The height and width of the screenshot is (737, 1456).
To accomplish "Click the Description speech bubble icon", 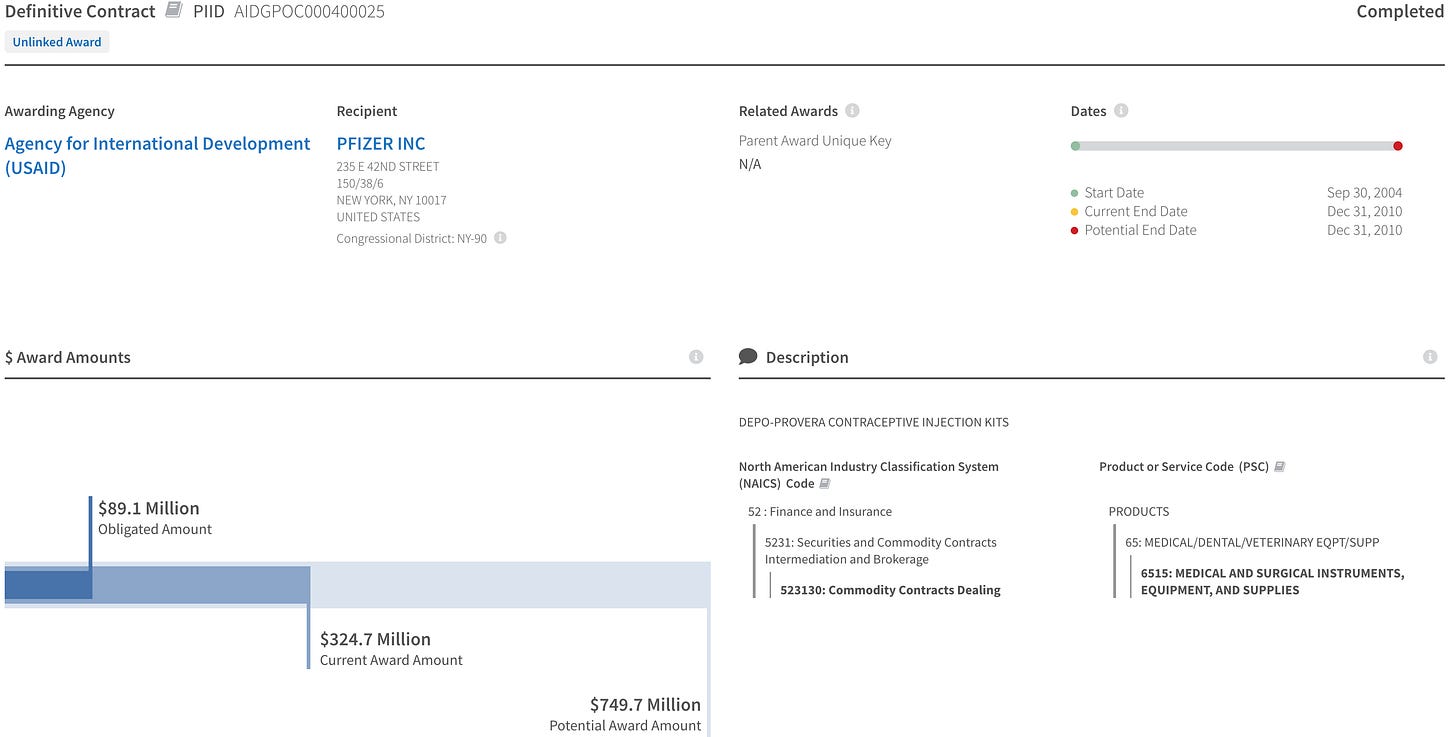I will click(748, 357).
